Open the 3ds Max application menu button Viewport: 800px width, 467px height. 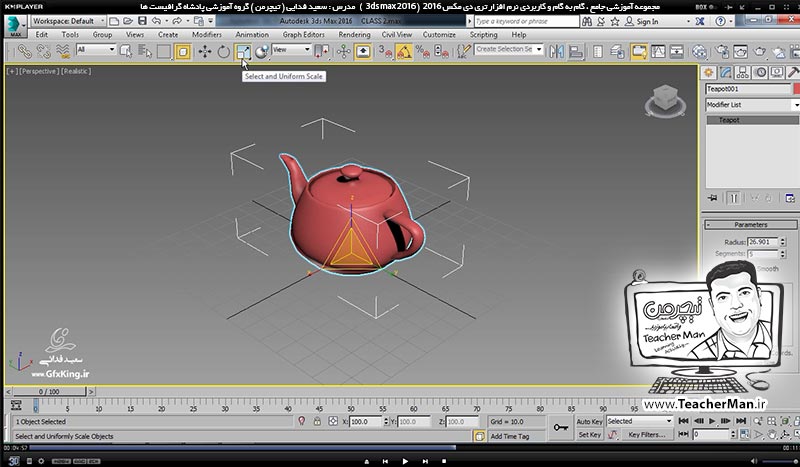pos(15,25)
